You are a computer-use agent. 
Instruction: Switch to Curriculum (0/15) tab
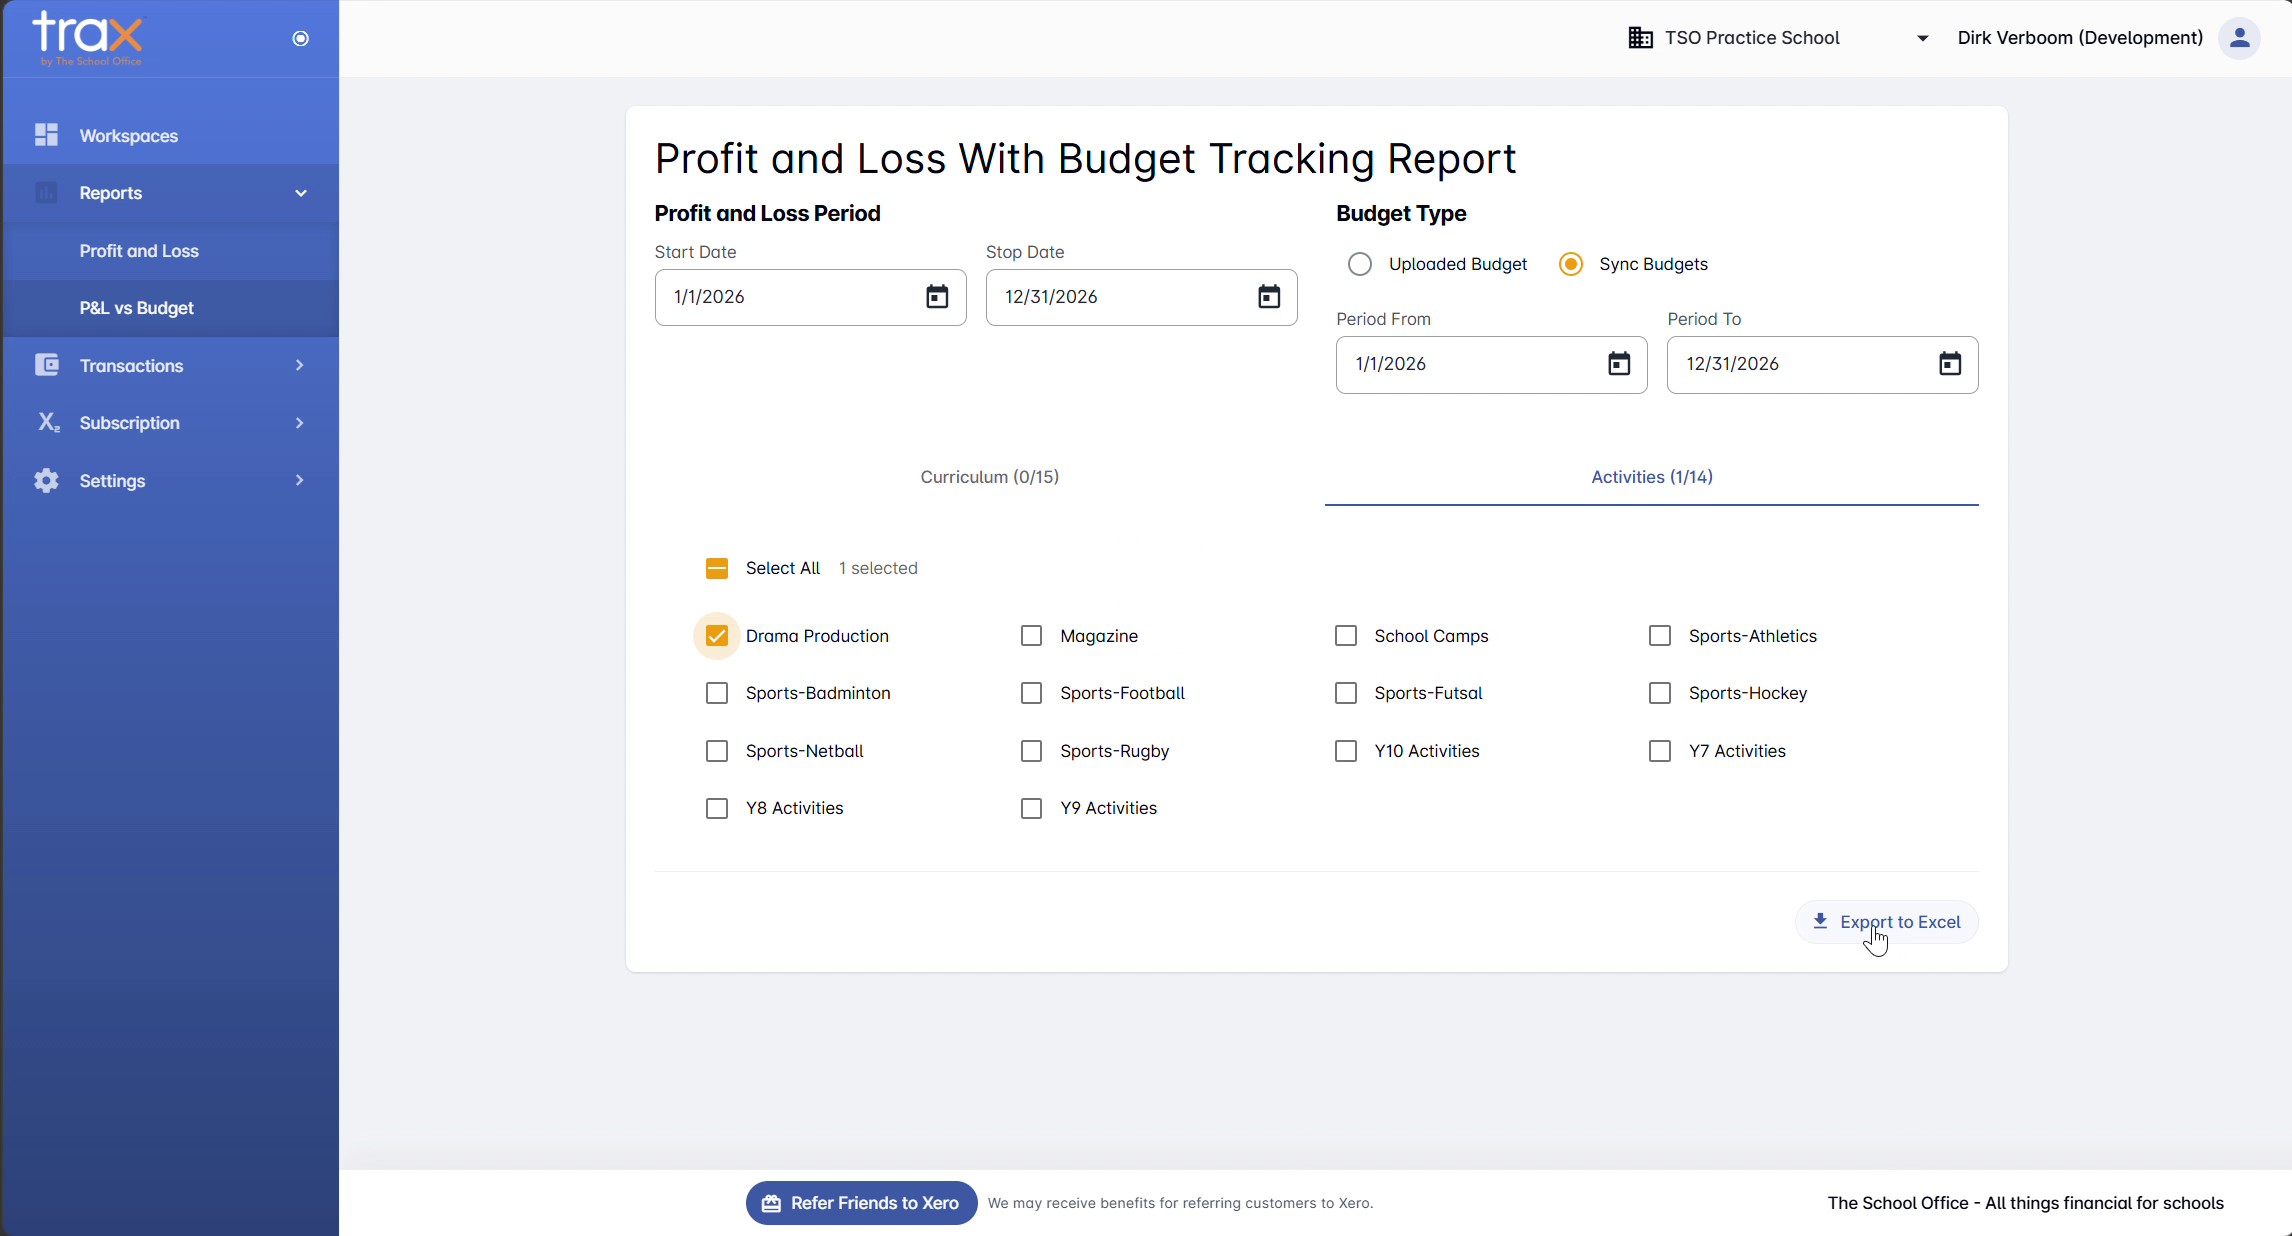click(x=990, y=477)
